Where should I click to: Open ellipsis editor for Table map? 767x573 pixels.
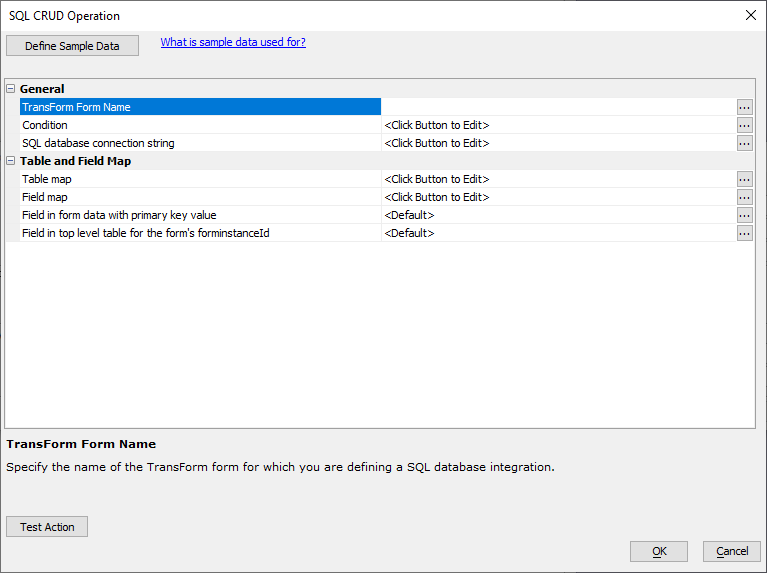point(744,179)
